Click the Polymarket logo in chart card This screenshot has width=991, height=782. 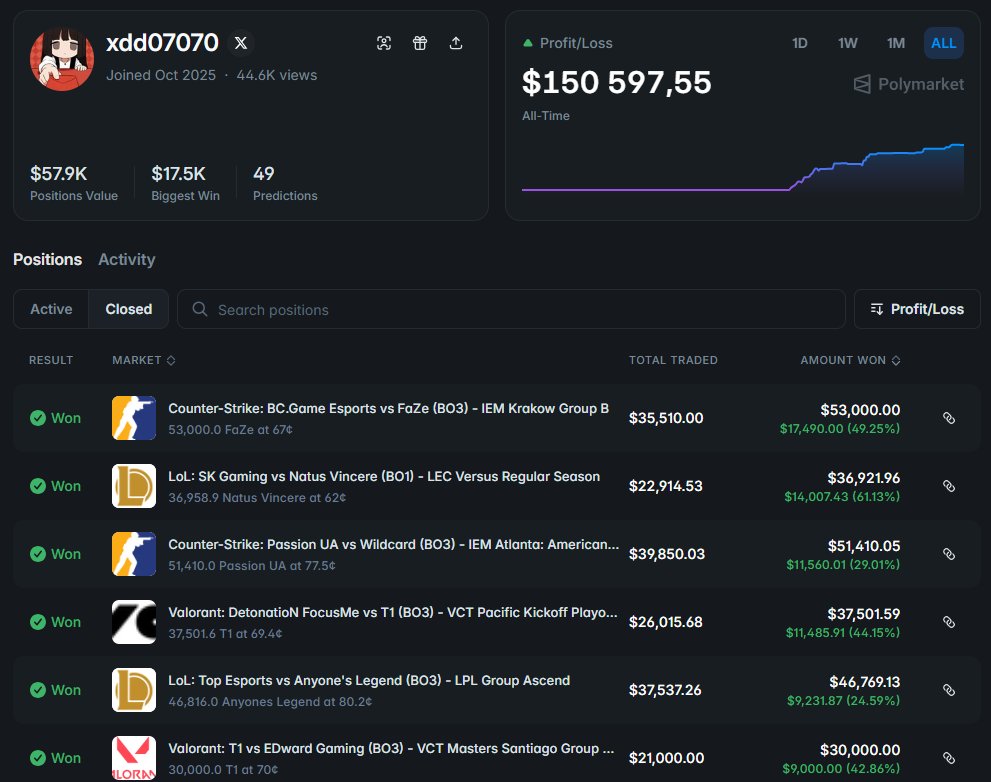tap(908, 84)
